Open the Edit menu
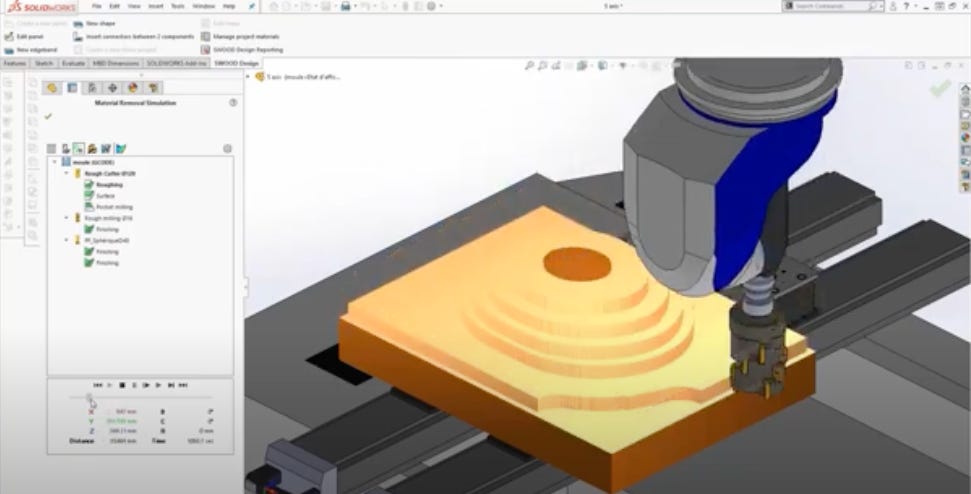Screen dimensions: 971x494 (115, 6)
